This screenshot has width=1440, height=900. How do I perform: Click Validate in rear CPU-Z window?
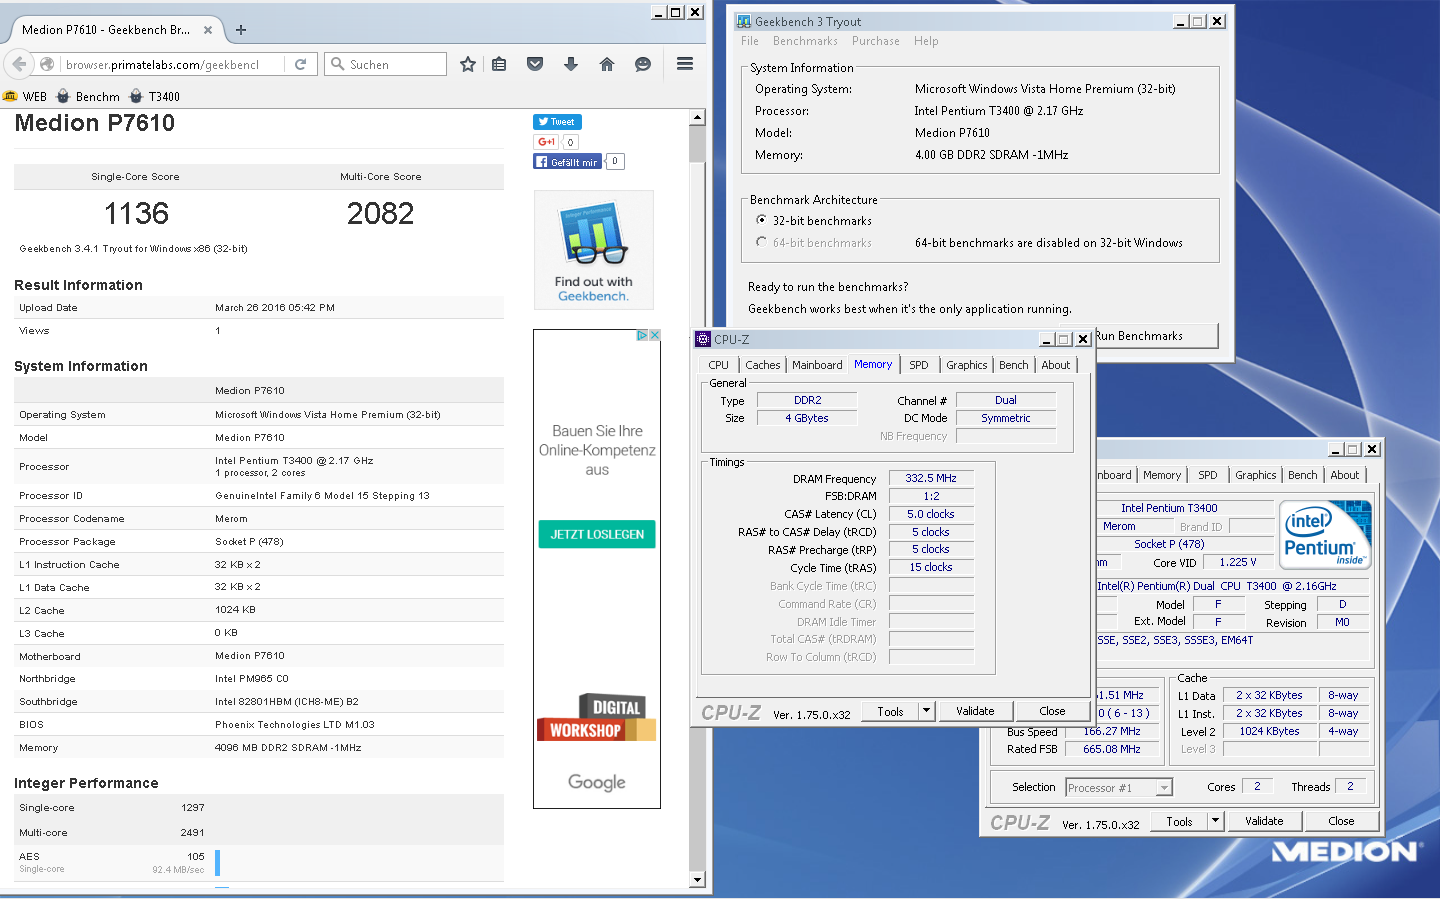click(1264, 821)
